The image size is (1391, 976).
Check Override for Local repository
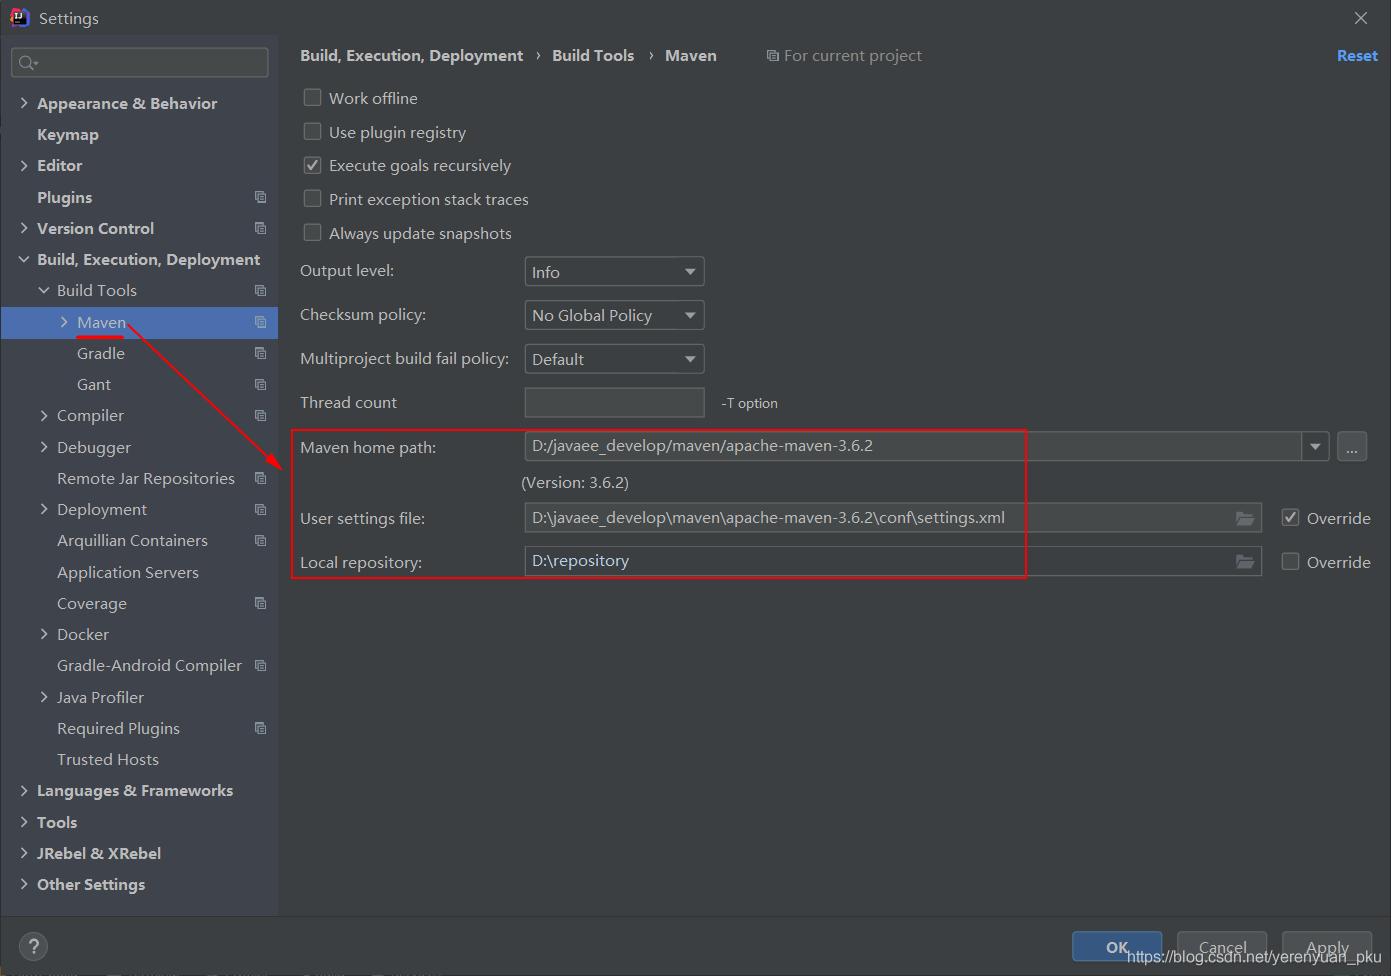[1291, 562]
